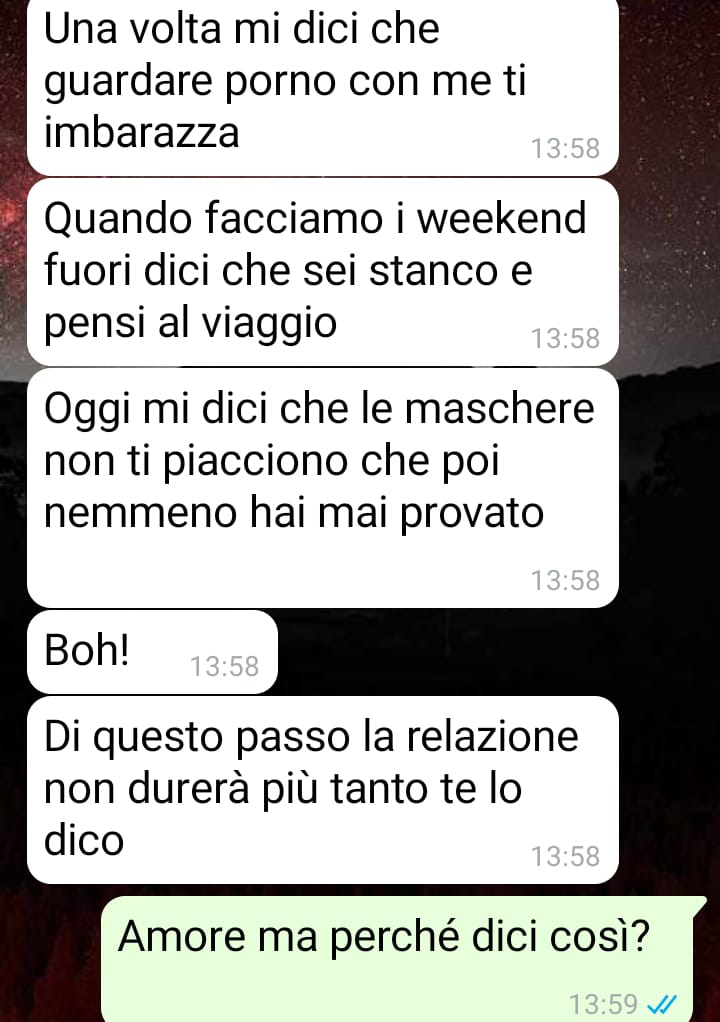720x1022 pixels.
Task: Select the message about 'guardare porno con me'
Action: (323, 87)
